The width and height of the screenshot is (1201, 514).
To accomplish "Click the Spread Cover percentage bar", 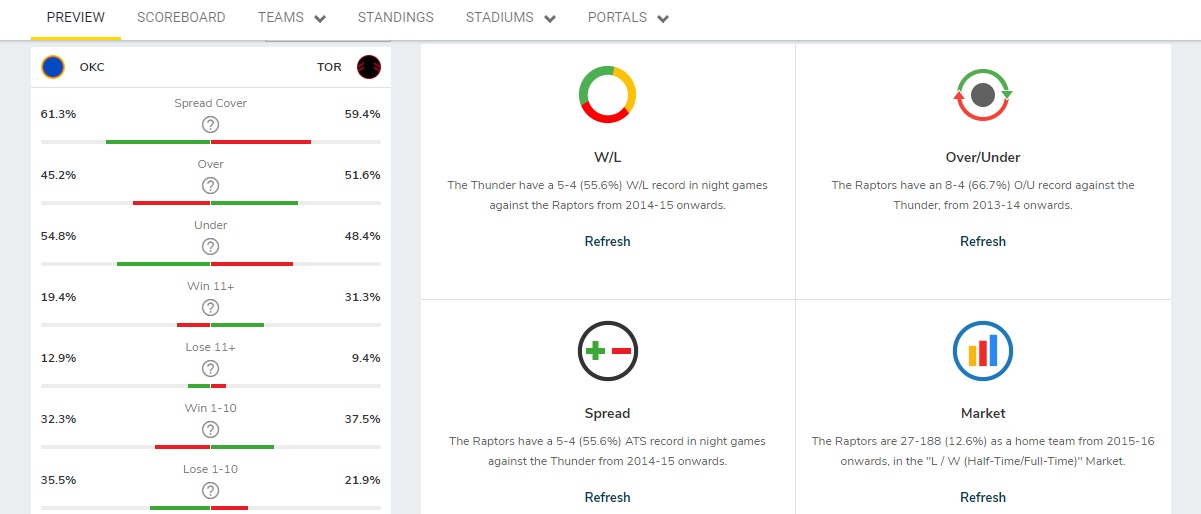I will point(210,142).
